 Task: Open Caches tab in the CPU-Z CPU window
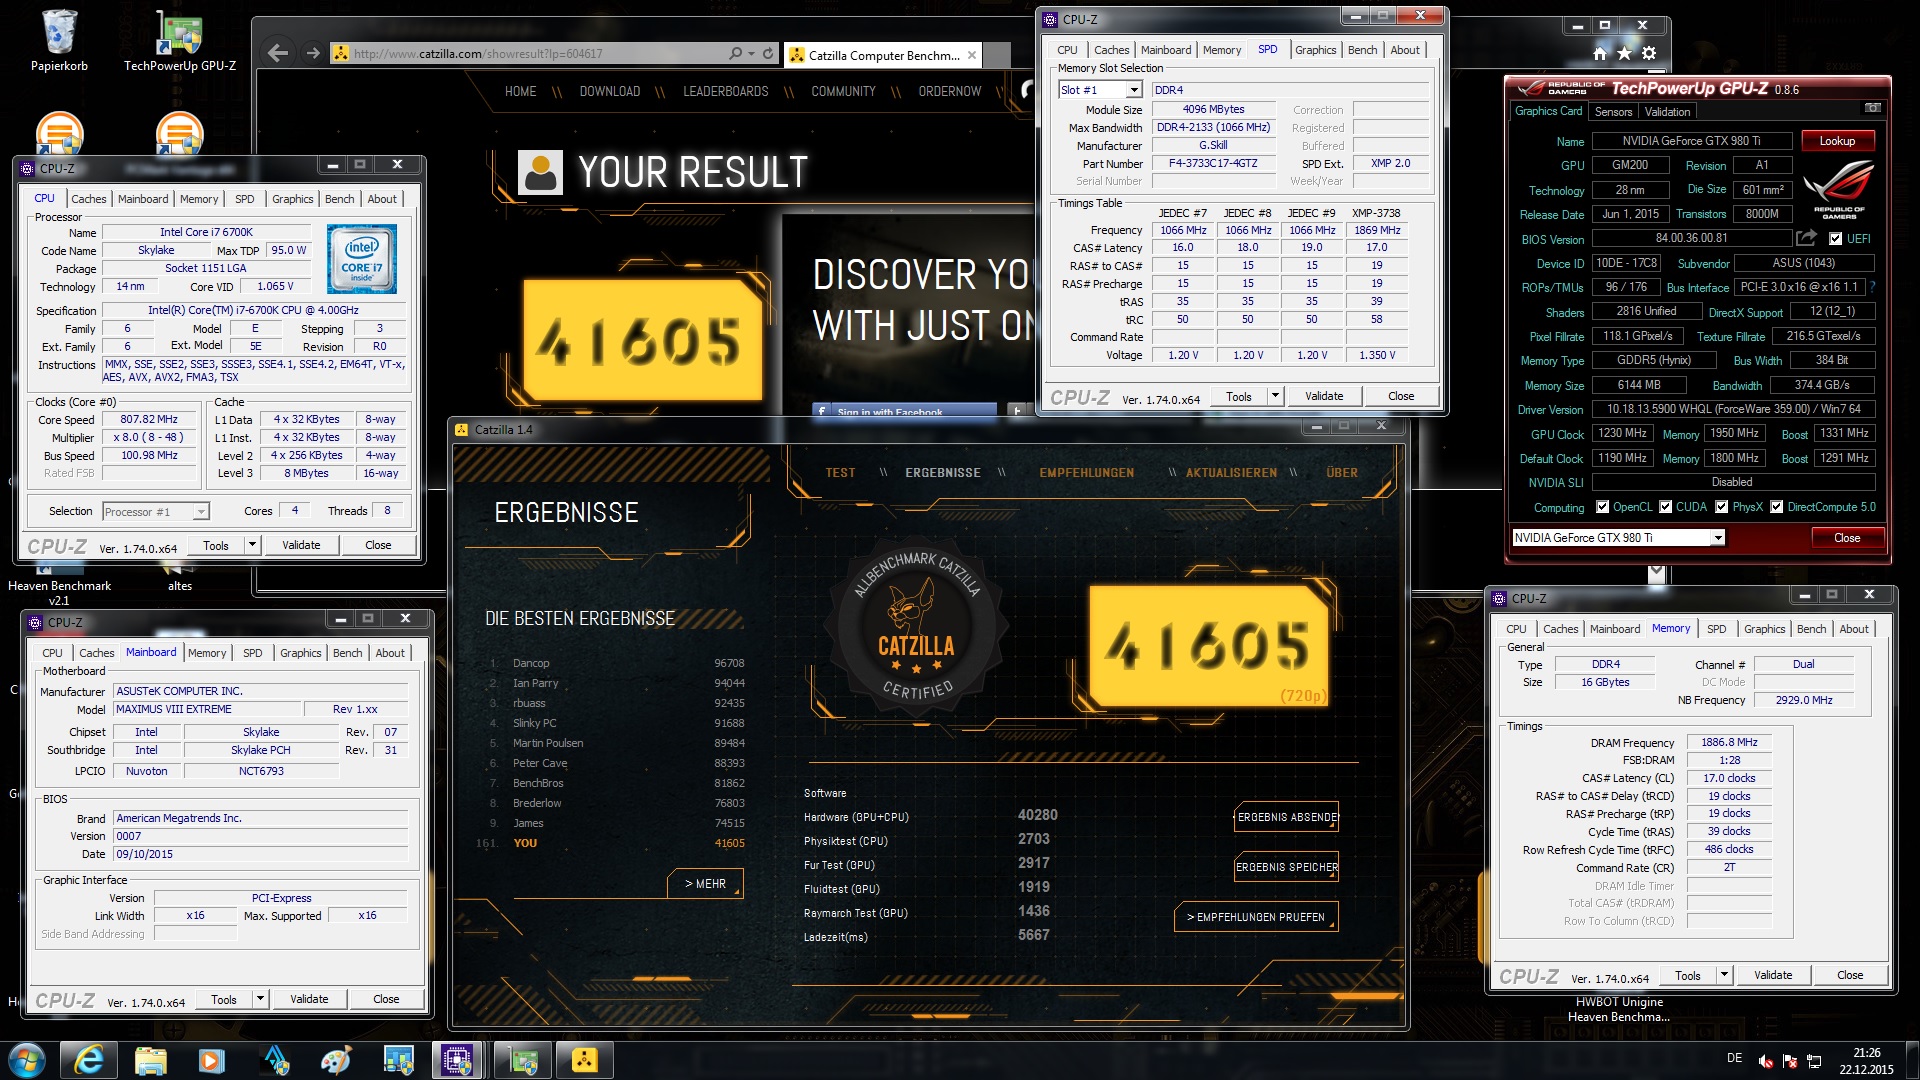89,199
